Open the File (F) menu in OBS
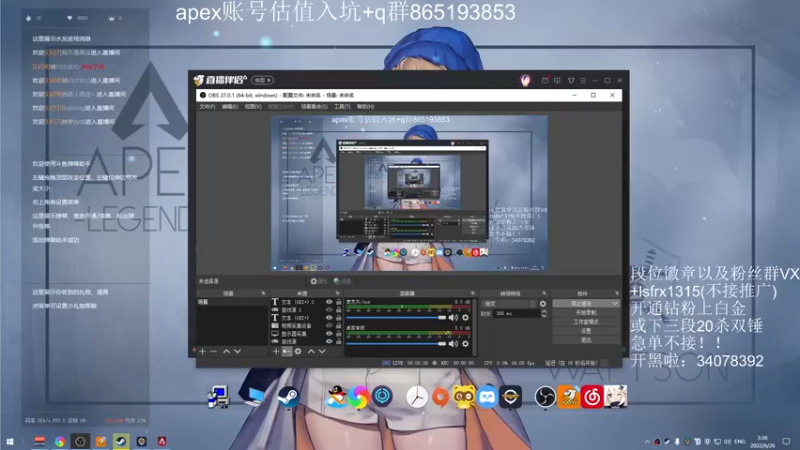The image size is (800, 450). click(207, 107)
